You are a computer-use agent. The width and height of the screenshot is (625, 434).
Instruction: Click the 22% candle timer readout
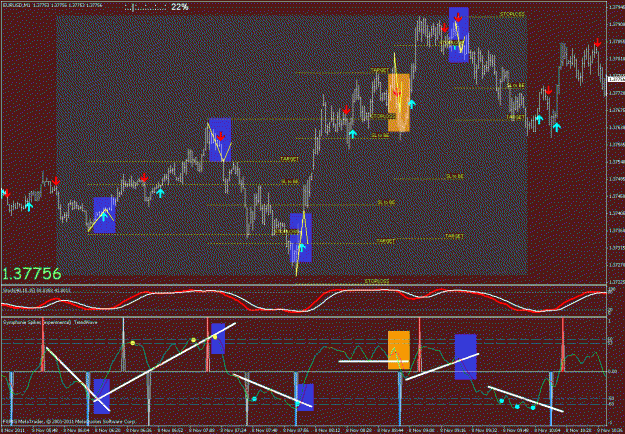pyautogui.click(x=179, y=7)
